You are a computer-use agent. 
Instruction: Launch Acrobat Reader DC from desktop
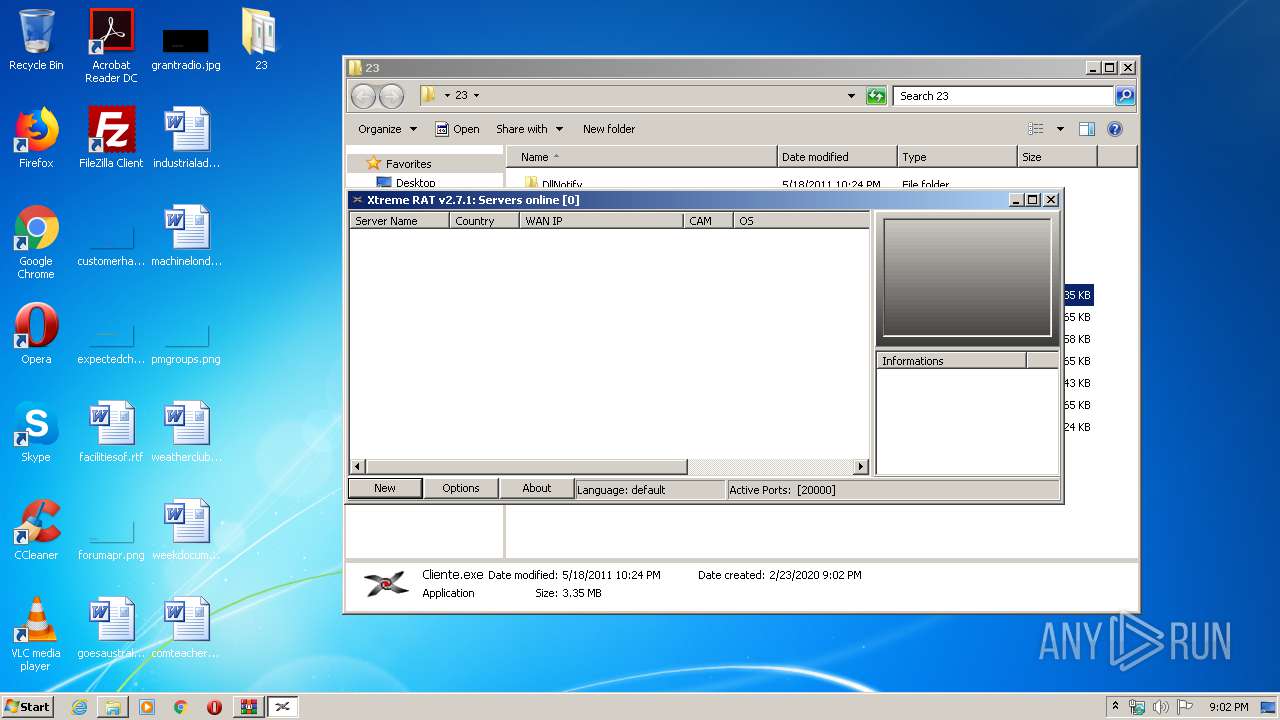(x=111, y=46)
